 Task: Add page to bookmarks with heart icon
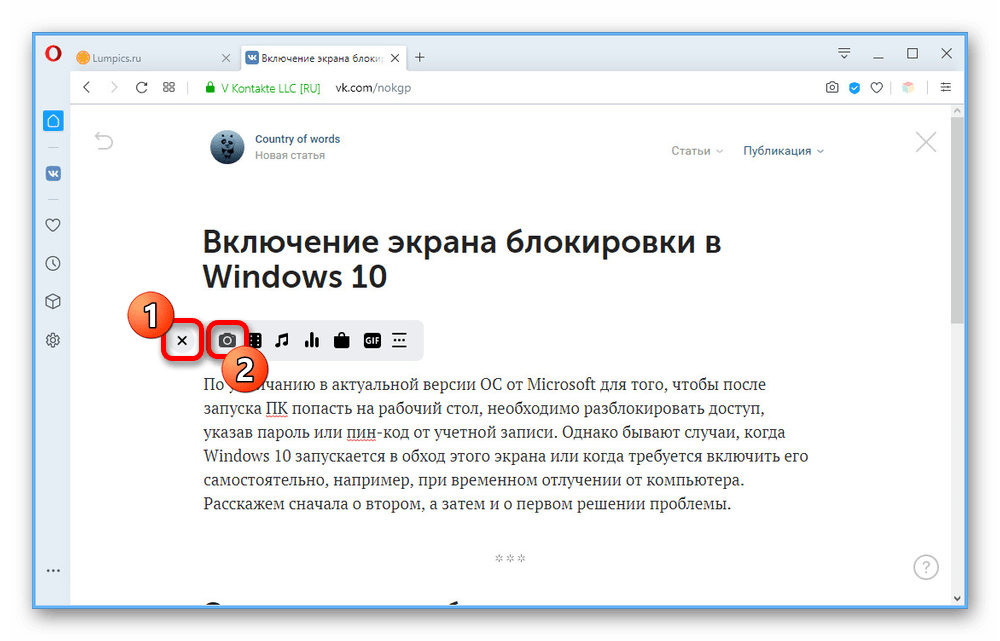pos(877,88)
